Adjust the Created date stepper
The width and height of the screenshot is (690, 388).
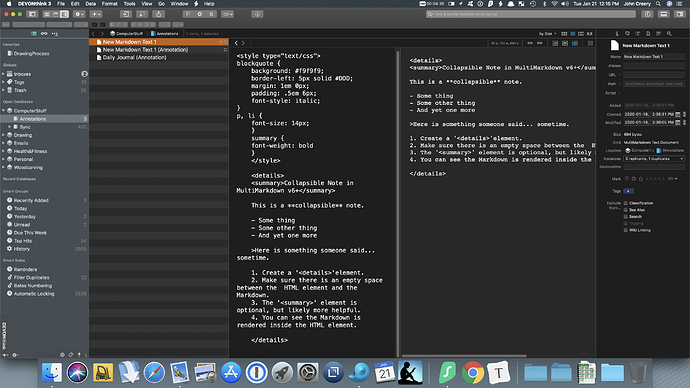tap(684, 114)
